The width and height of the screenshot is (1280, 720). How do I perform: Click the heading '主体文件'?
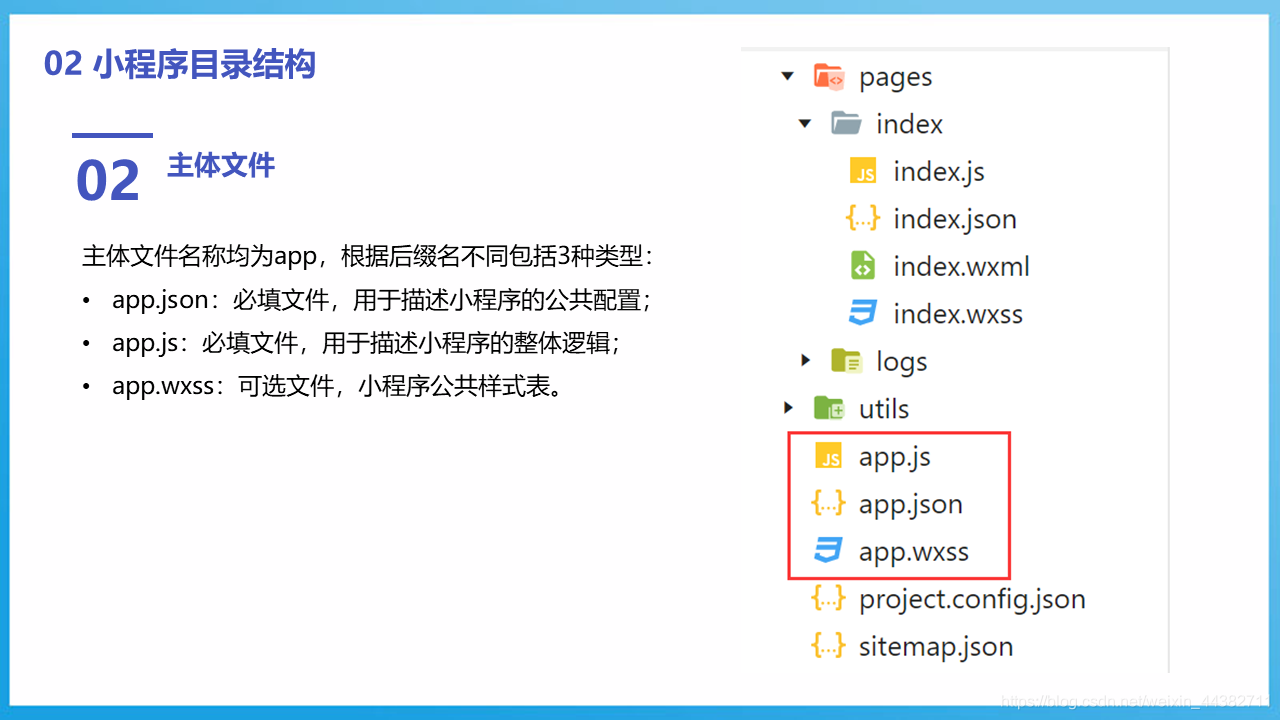point(221,165)
